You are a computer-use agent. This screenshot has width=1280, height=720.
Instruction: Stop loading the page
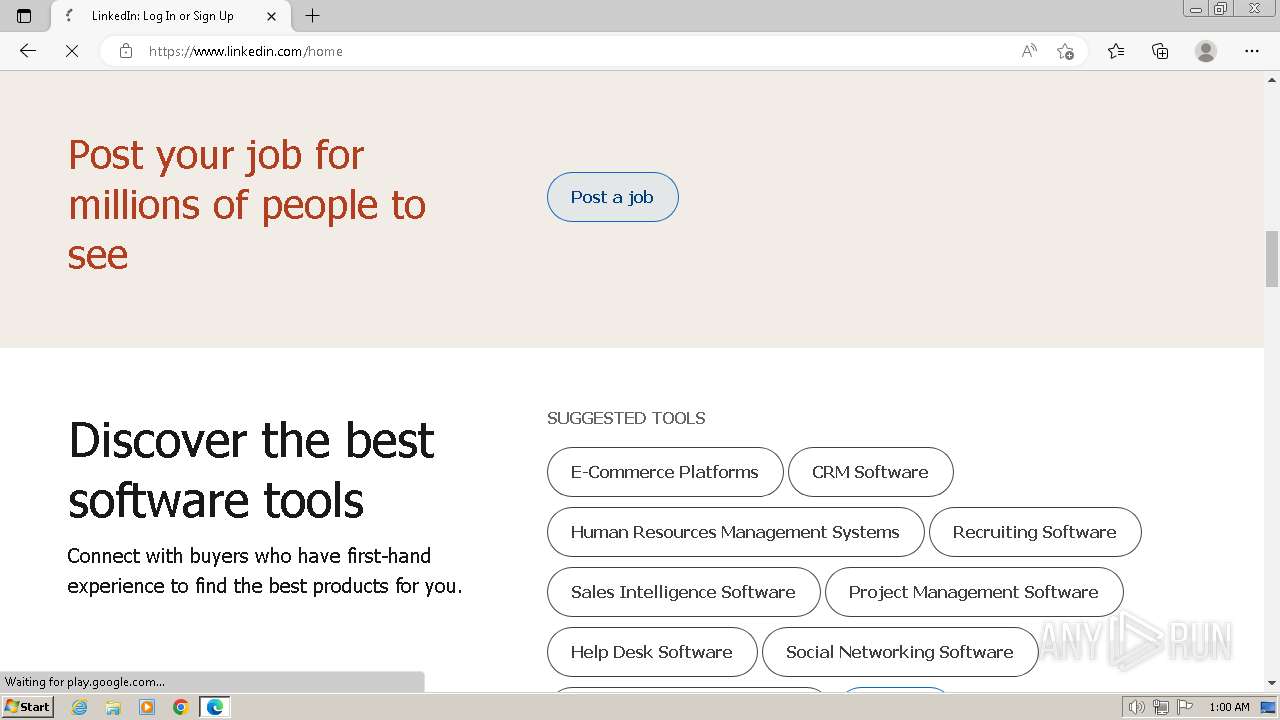tap(72, 51)
